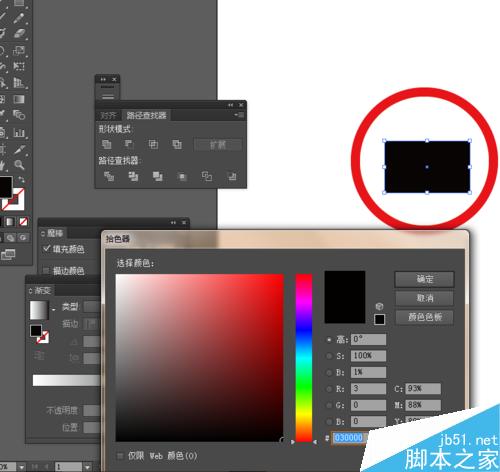Toggle the 描边颜色 checkbox
This screenshot has width=500, height=472.
tap(46, 270)
